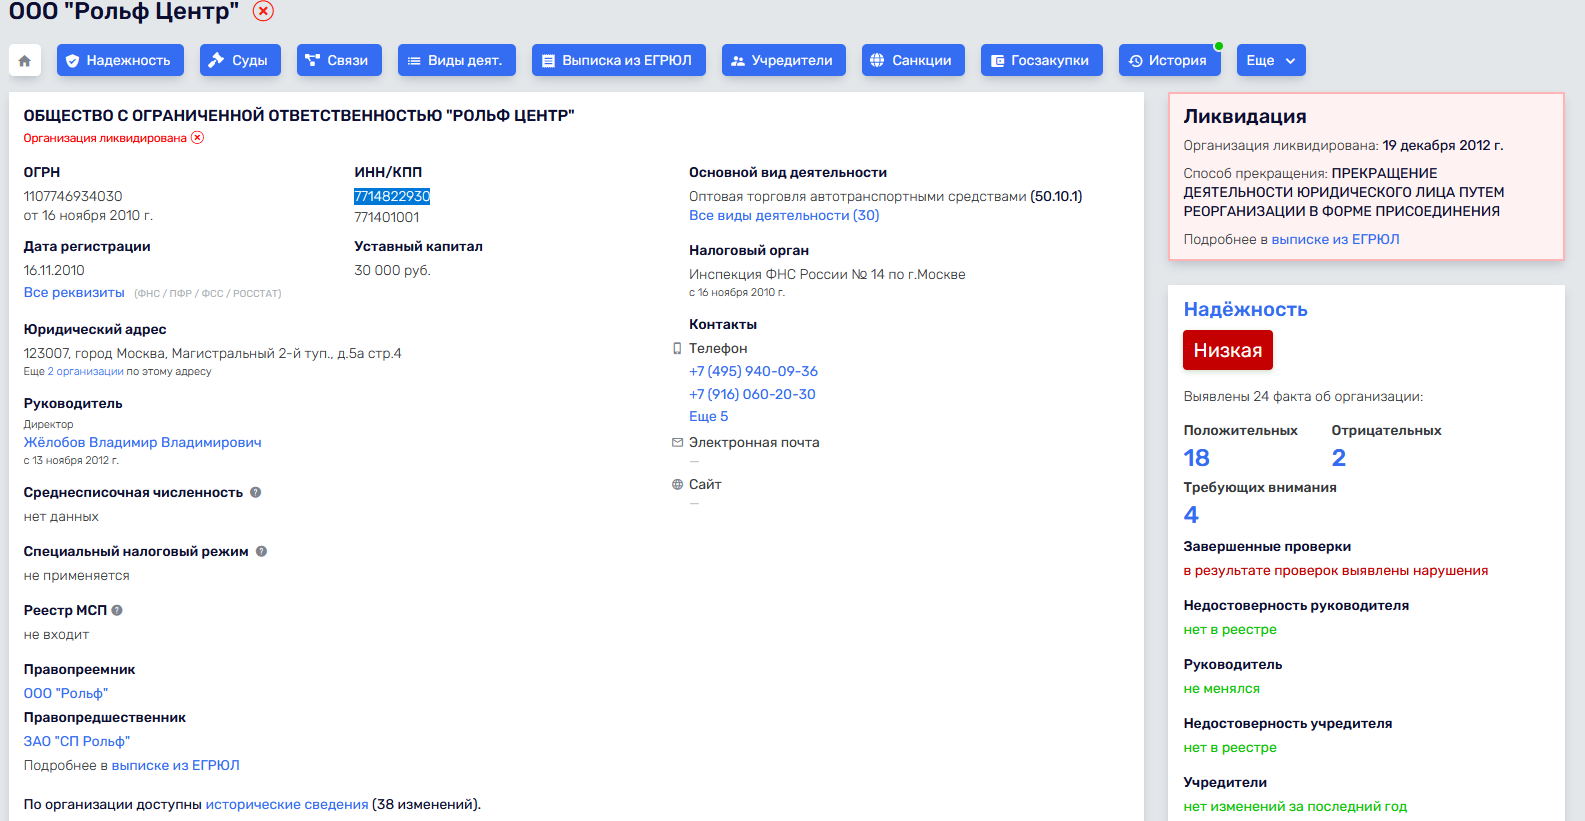
Task: Open successor ООО "Рольф" link
Action: tap(66, 693)
